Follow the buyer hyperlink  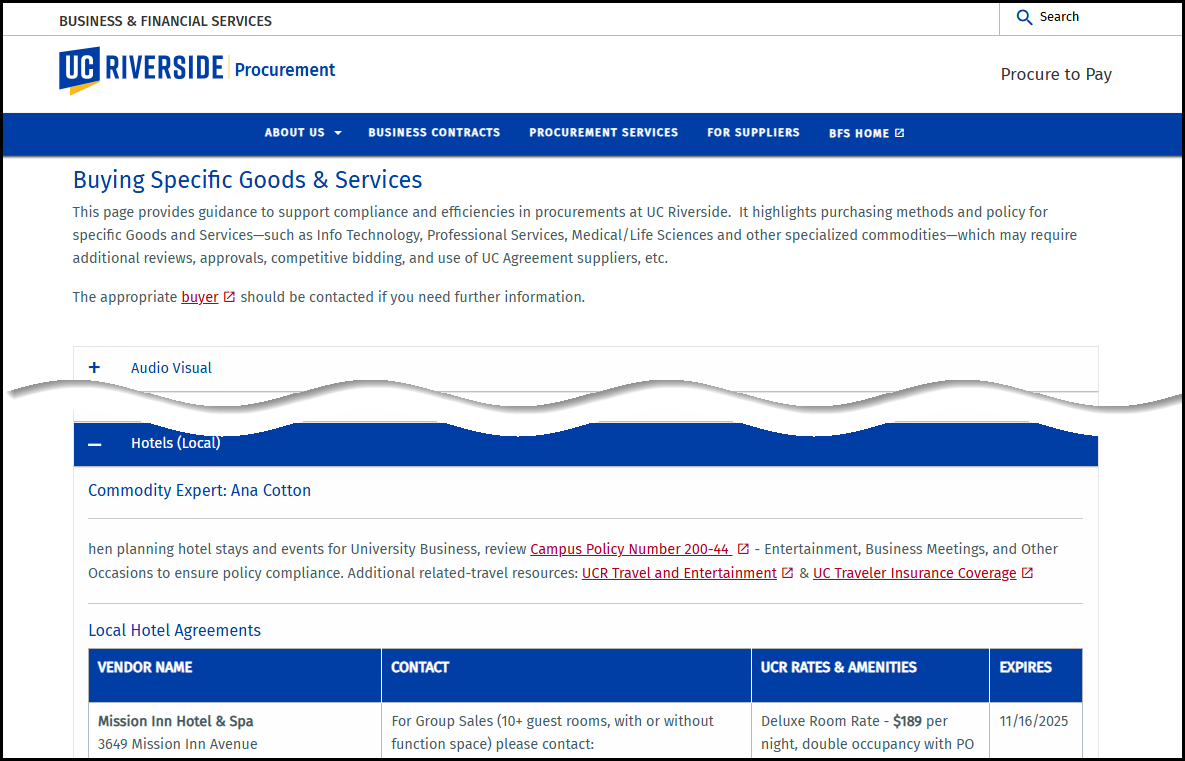click(x=199, y=296)
